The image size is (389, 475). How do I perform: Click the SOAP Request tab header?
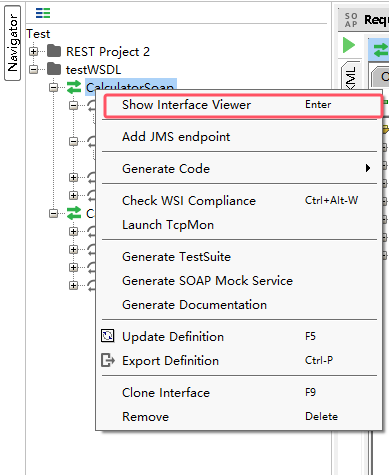point(364,20)
